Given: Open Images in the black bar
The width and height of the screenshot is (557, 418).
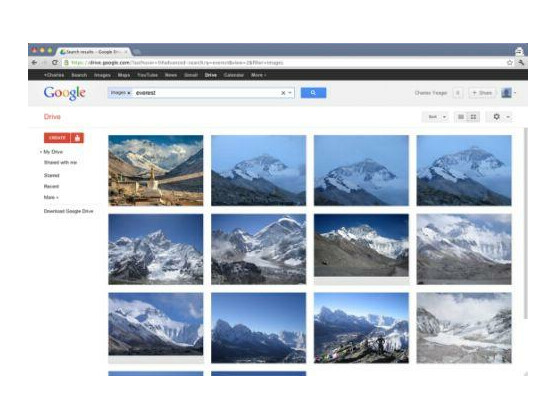Looking at the screenshot, I should [102, 75].
